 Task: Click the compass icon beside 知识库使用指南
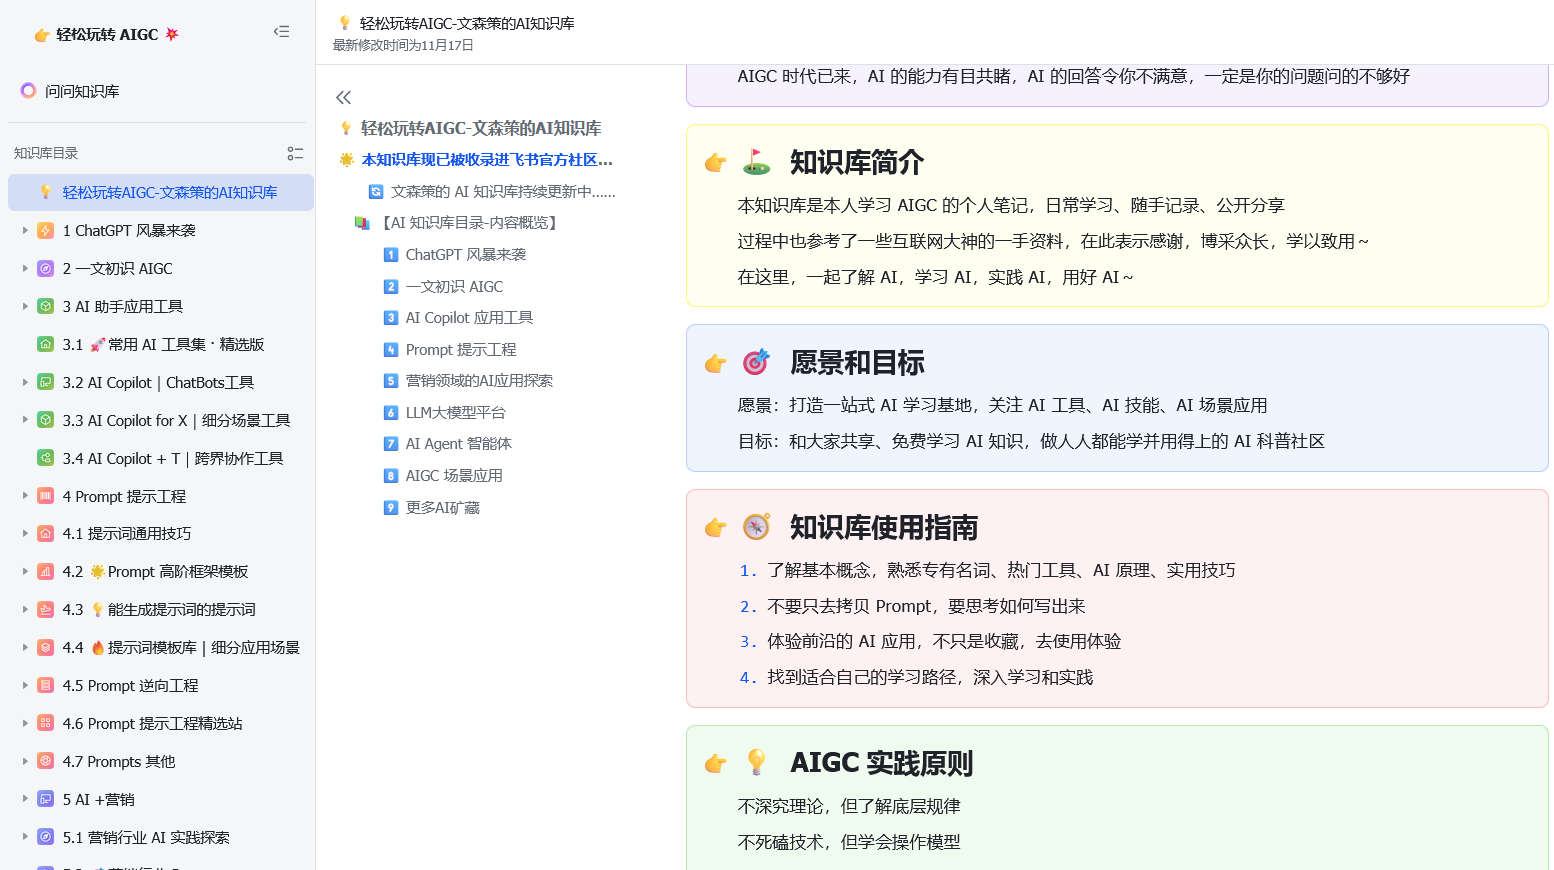[756, 527]
